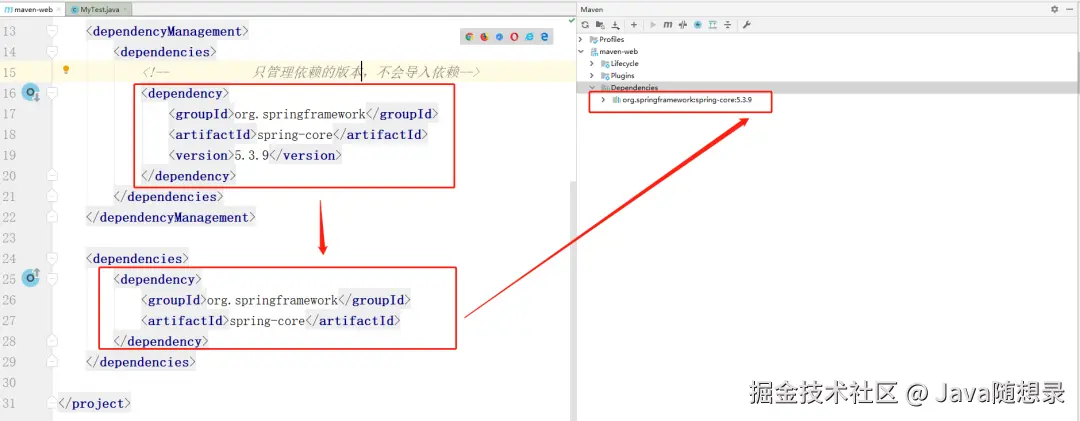Viewport: 1080px width, 421px height.
Task: Collapse the maven-web project node
Action: [x=581, y=52]
